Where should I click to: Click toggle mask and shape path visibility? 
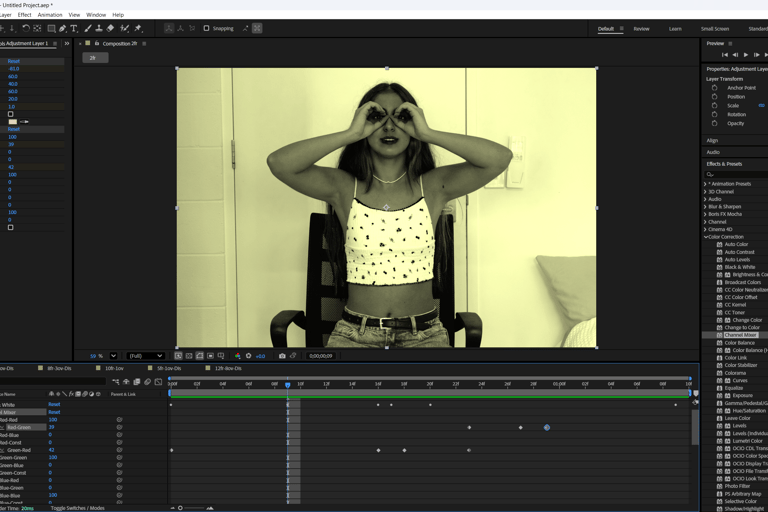[x=199, y=356]
